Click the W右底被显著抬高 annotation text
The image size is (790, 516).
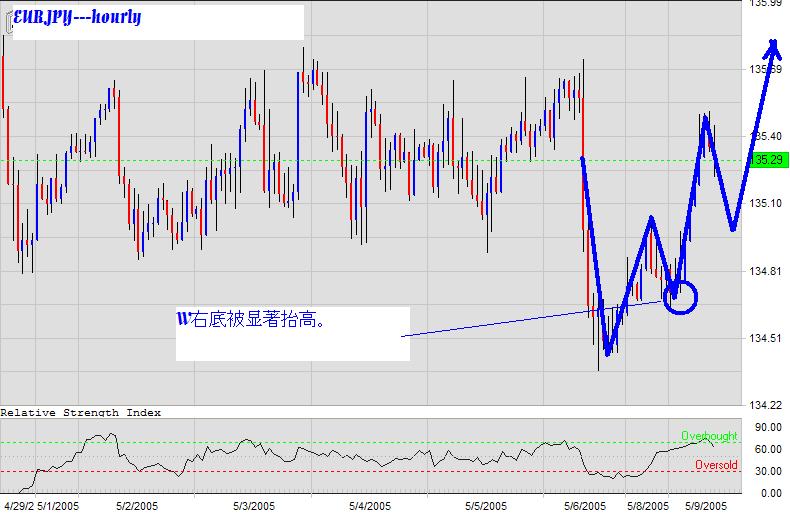pyautogui.click(x=251, y=319)
